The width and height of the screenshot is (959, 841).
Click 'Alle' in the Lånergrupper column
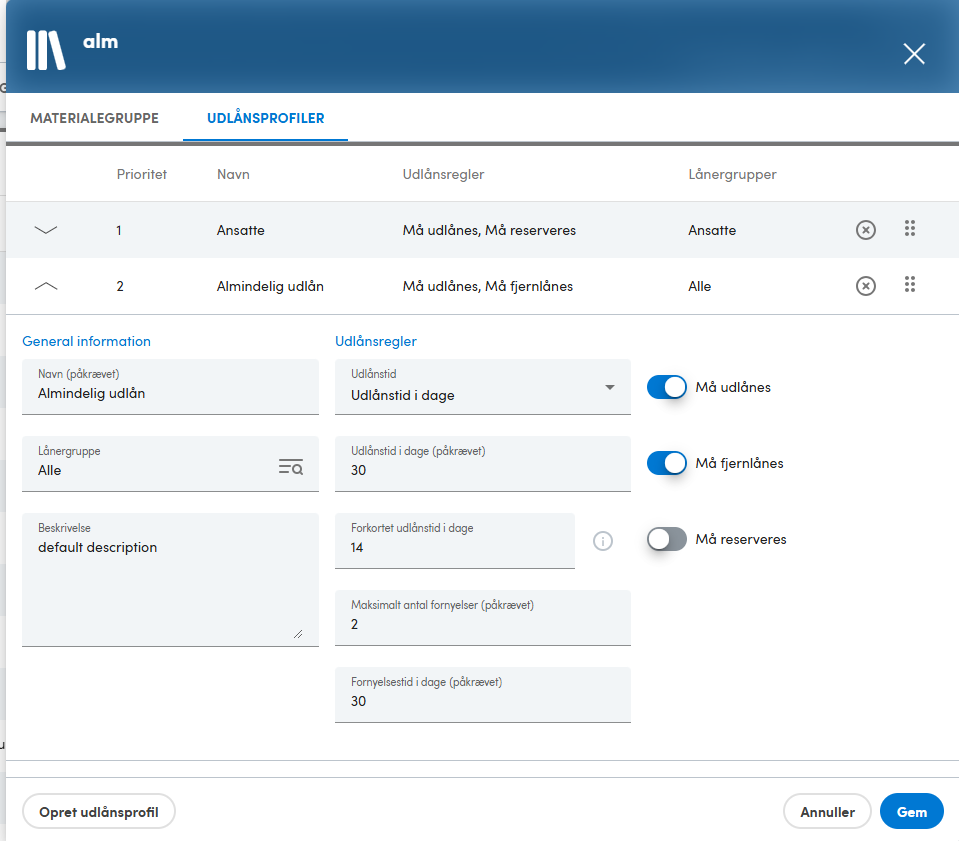(699, 286)
